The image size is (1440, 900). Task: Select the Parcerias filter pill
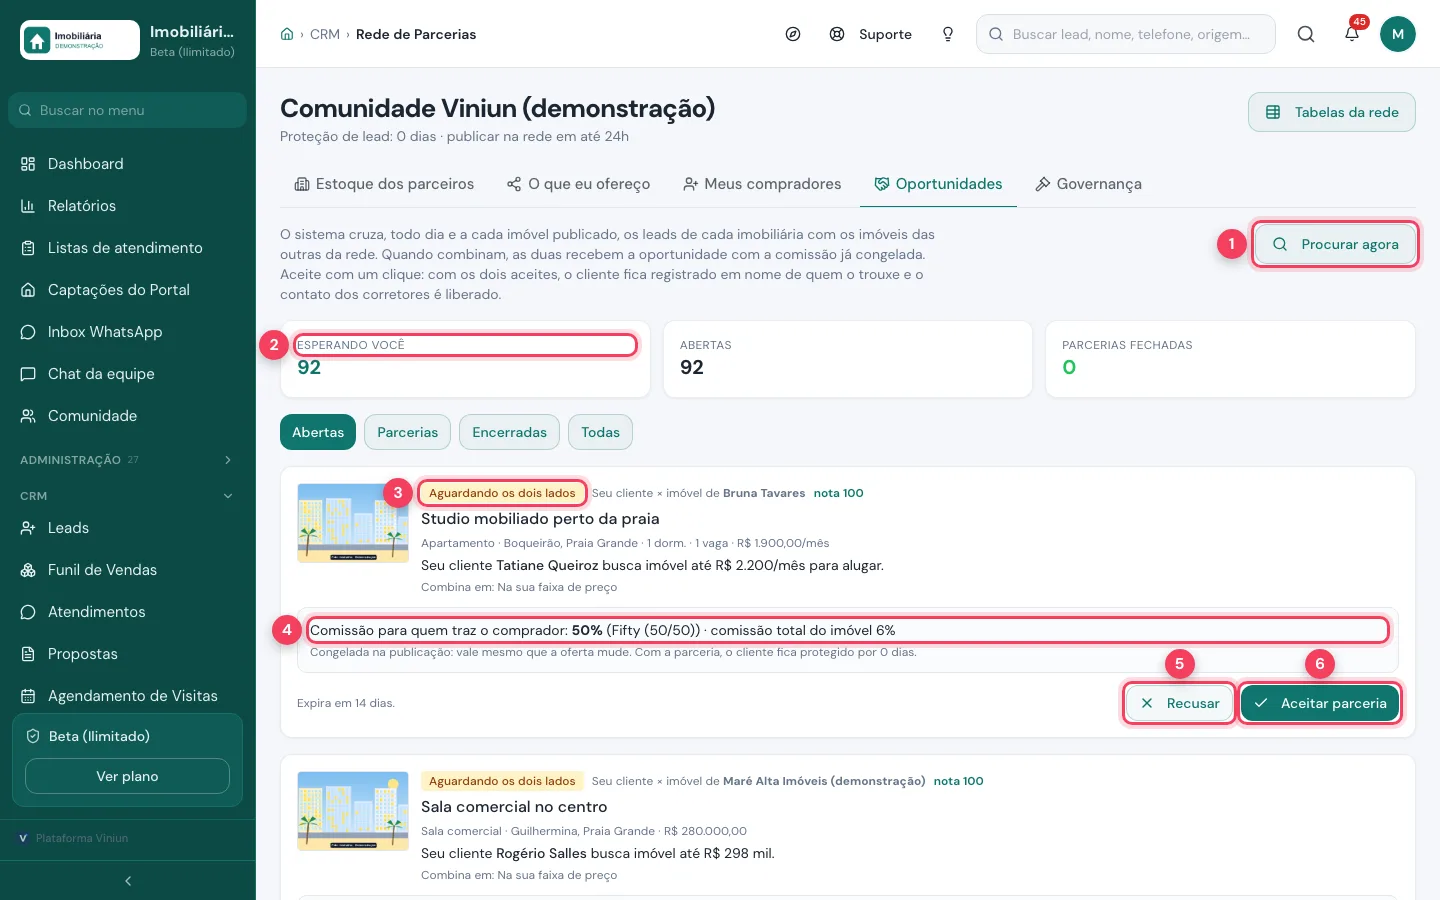point(407,432)
